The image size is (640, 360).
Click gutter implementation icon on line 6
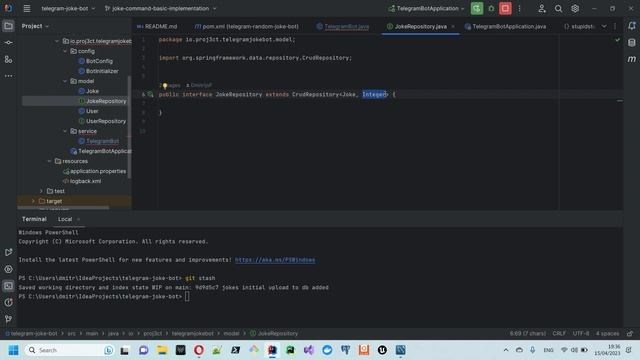150,94
